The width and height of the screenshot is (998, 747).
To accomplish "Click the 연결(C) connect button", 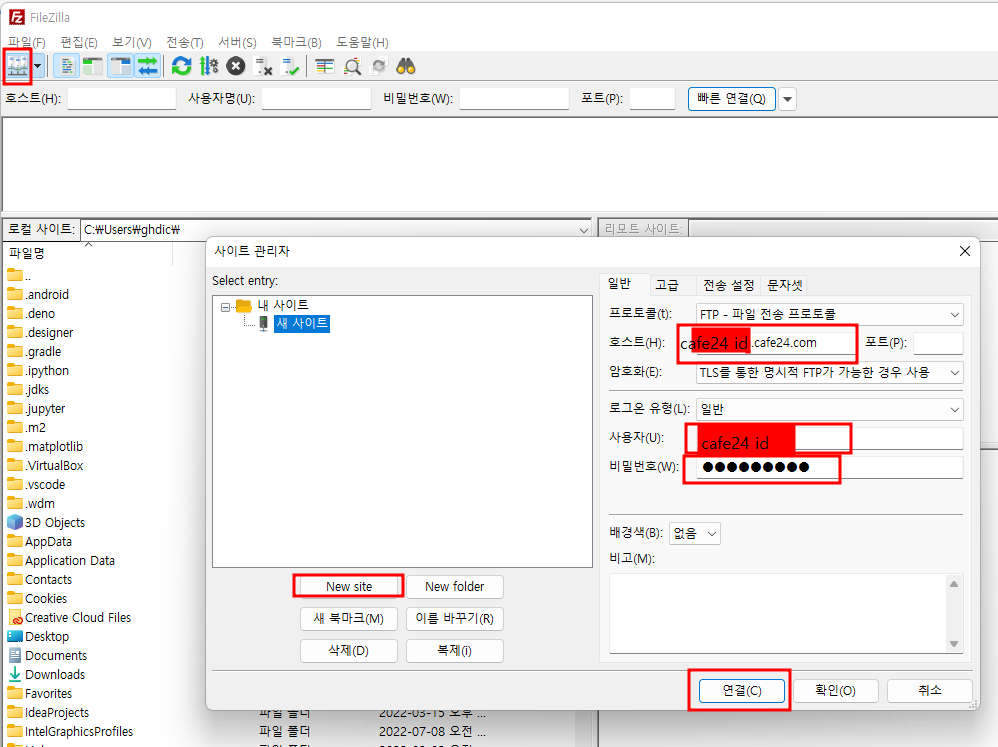I will [741, 690].
